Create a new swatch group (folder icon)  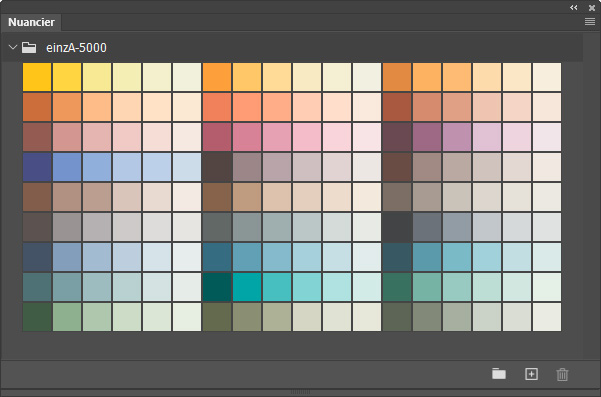[499, 373]
